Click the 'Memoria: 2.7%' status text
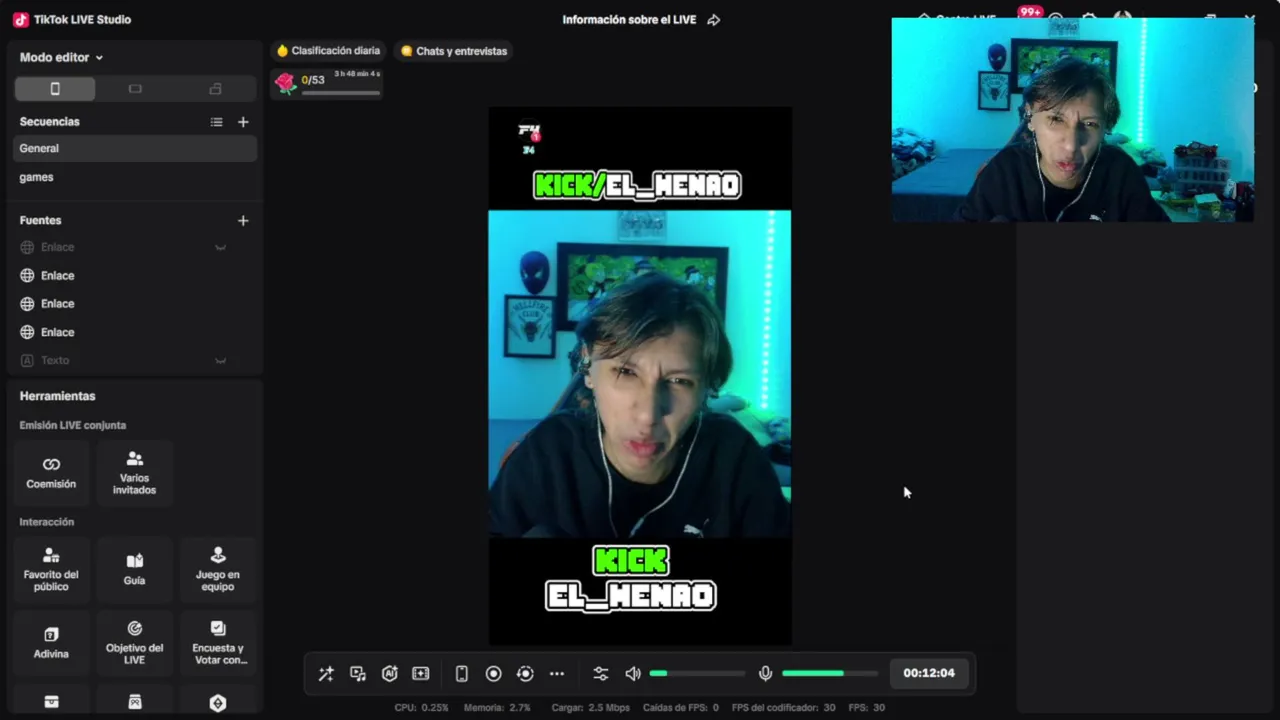The image size is (1280, 720). pyautogui.click(x=497, y=707)
